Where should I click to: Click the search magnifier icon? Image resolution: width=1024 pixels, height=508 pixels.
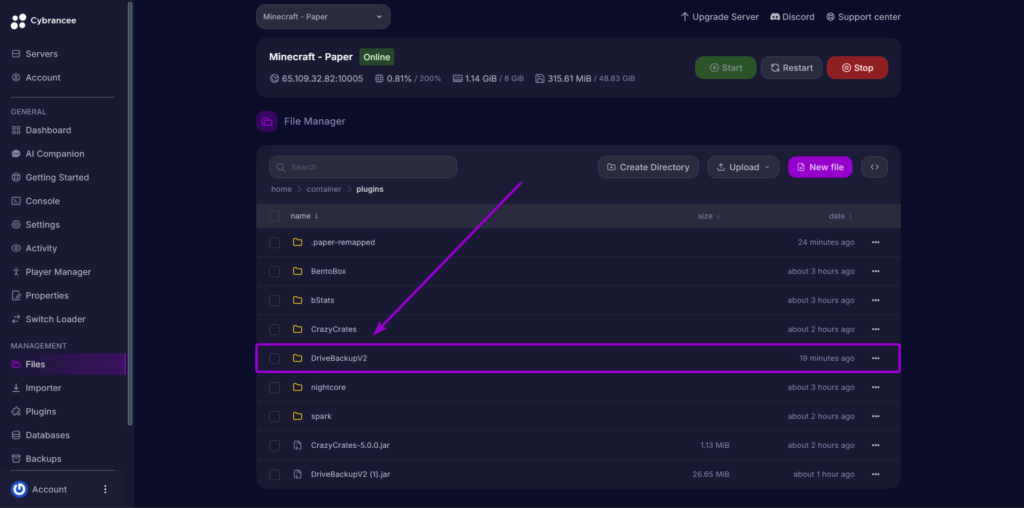click(281, 167)
